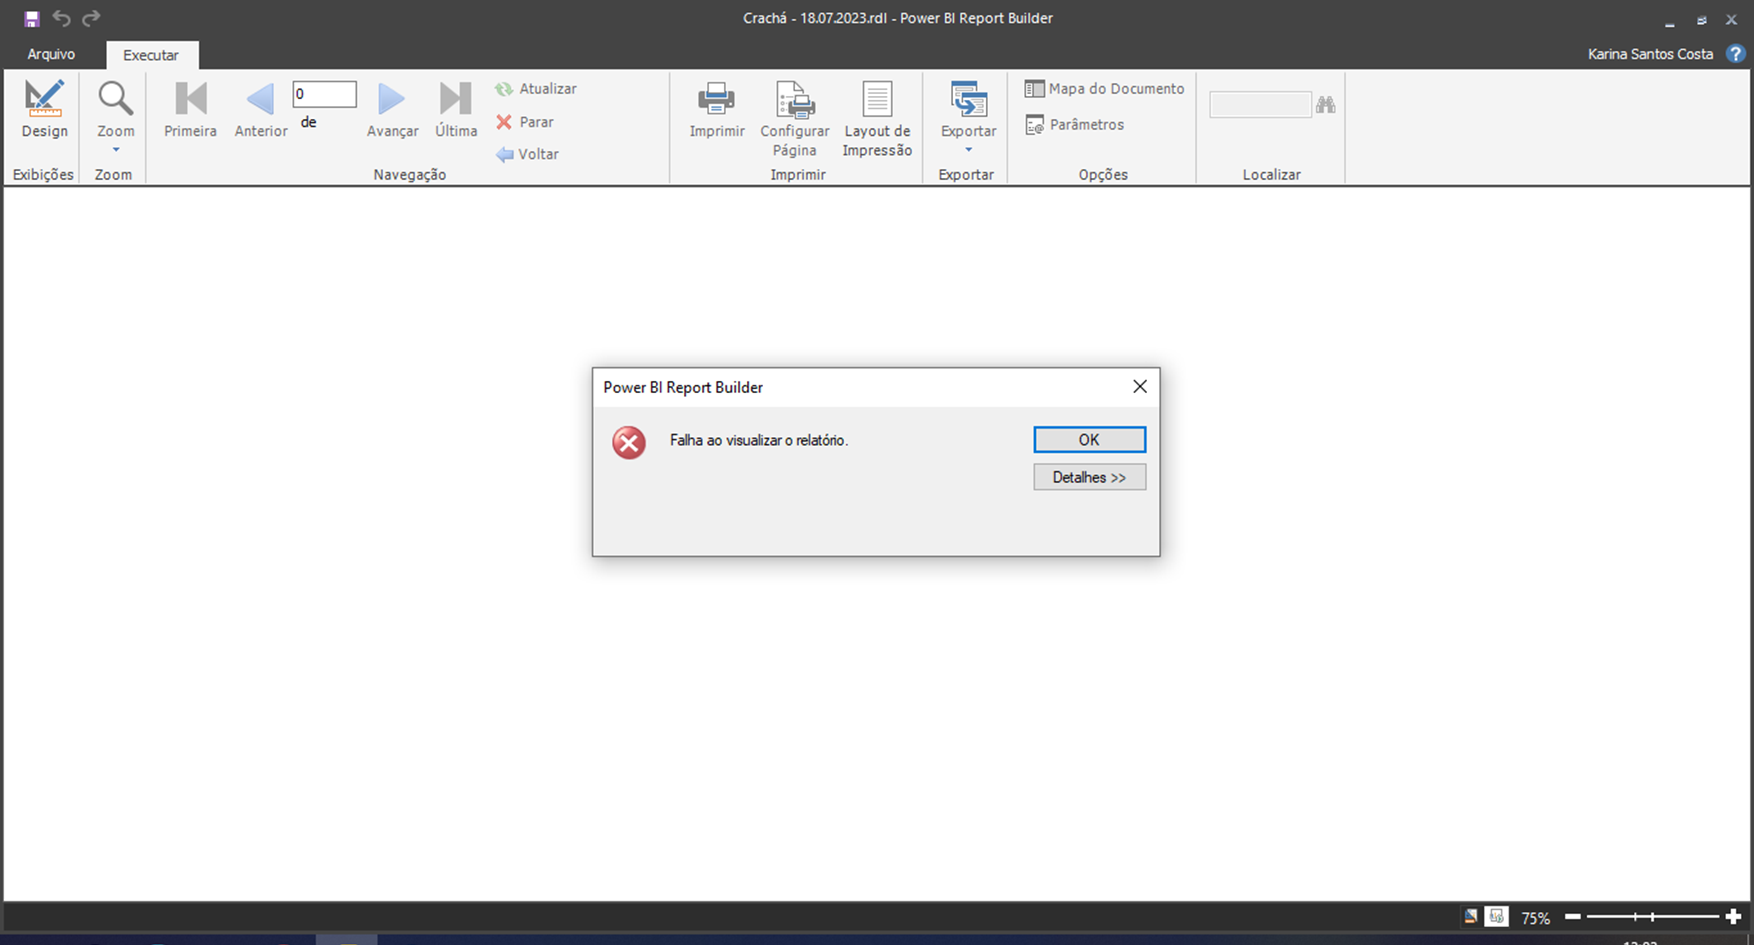This screenshot has width=1754, height=945.
Task: Click the red error icon in dialog
Action: [x=629, y=442]
